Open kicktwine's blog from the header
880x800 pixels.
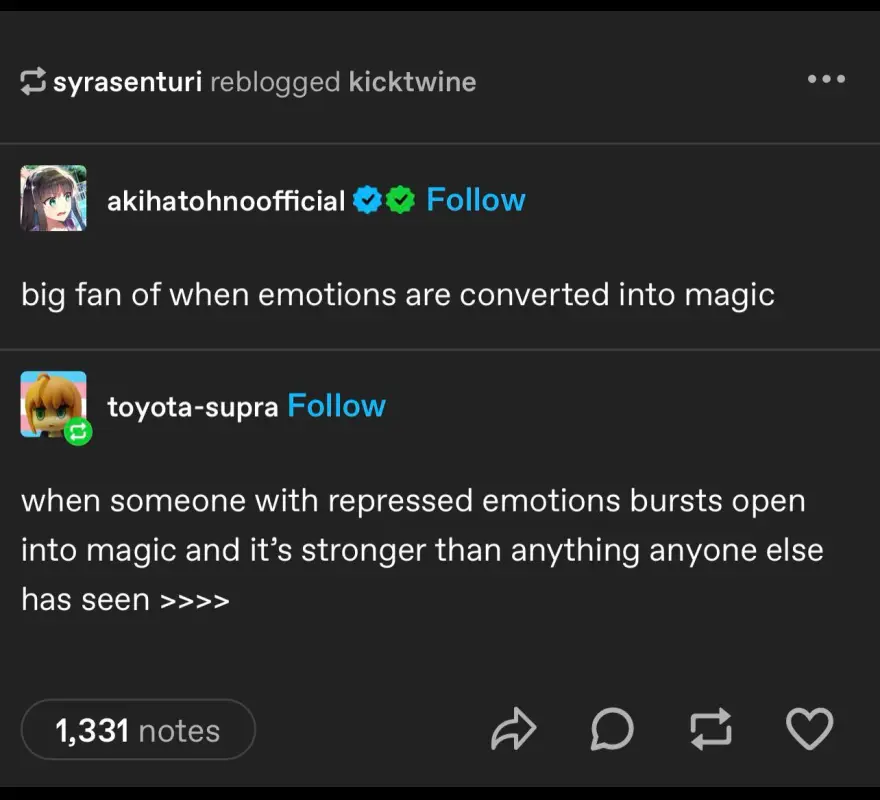click(412, 82)
